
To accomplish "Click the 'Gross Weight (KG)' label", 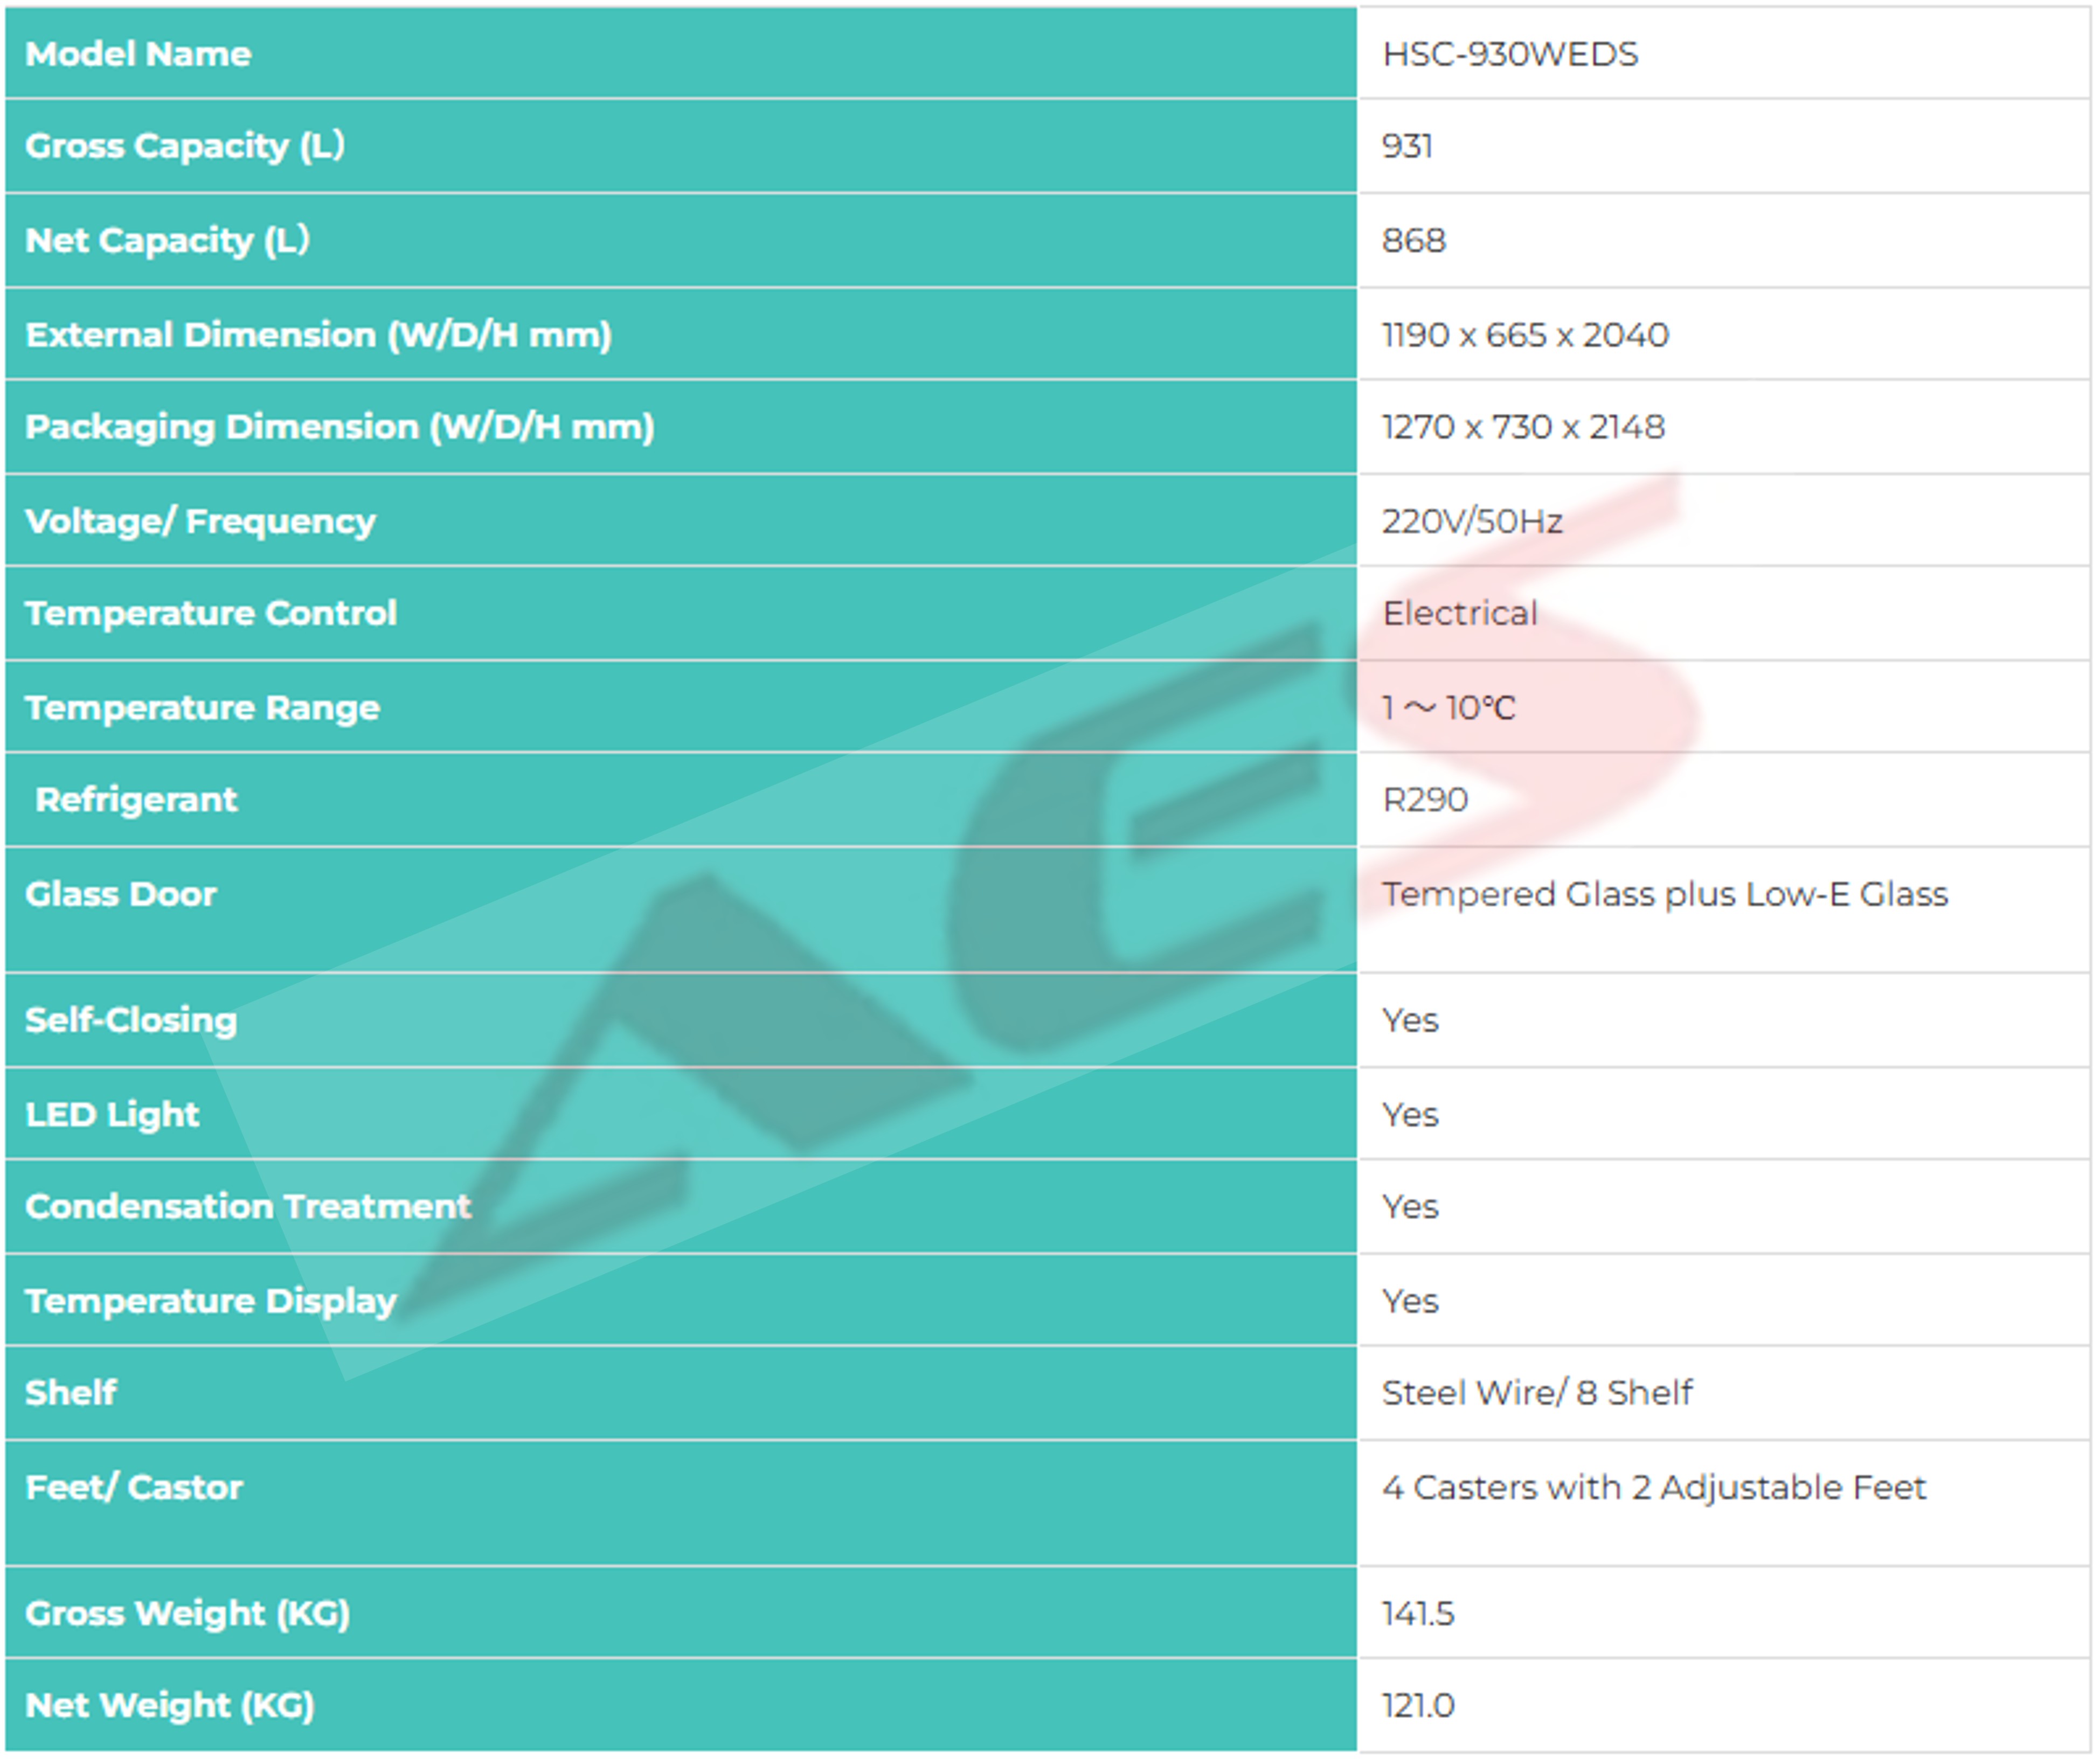I will 188,1613.
